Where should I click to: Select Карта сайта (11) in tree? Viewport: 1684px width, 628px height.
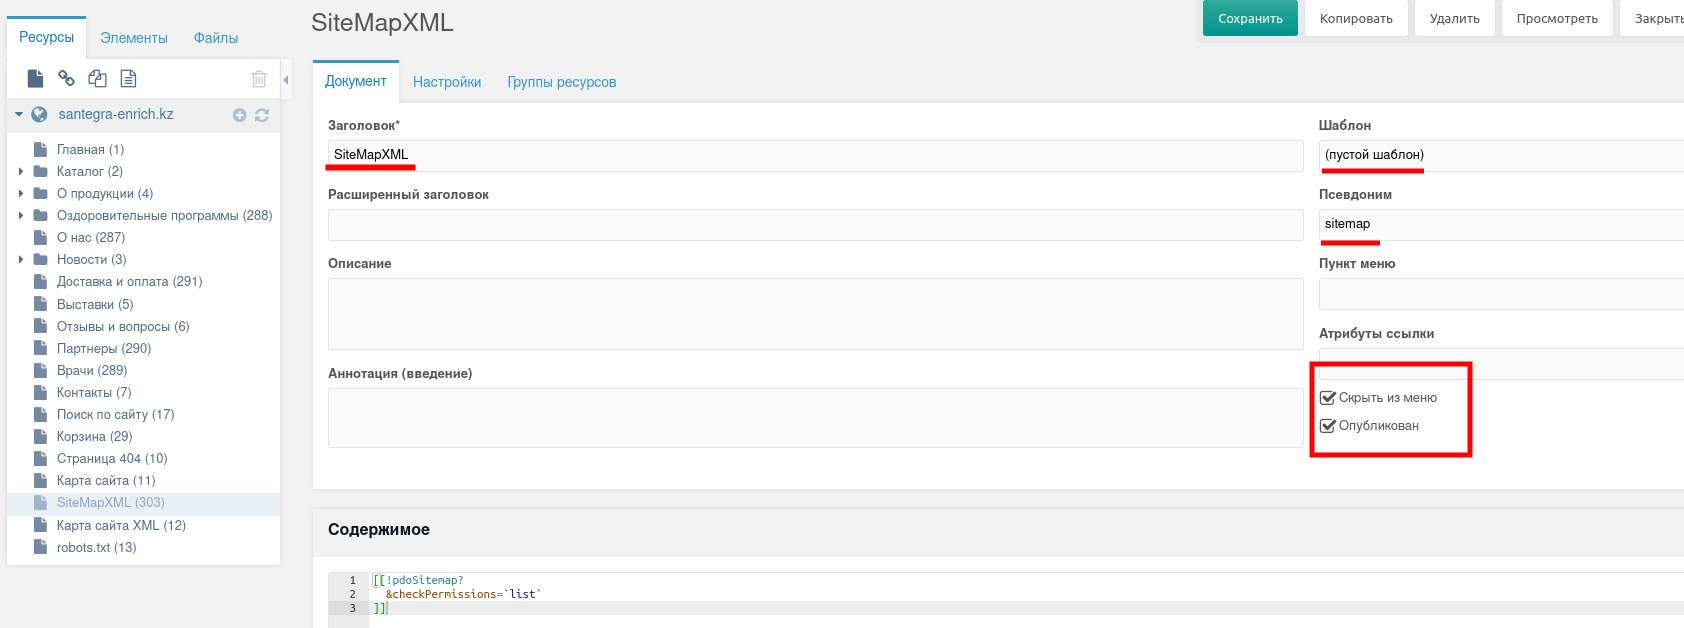[106, 481]
